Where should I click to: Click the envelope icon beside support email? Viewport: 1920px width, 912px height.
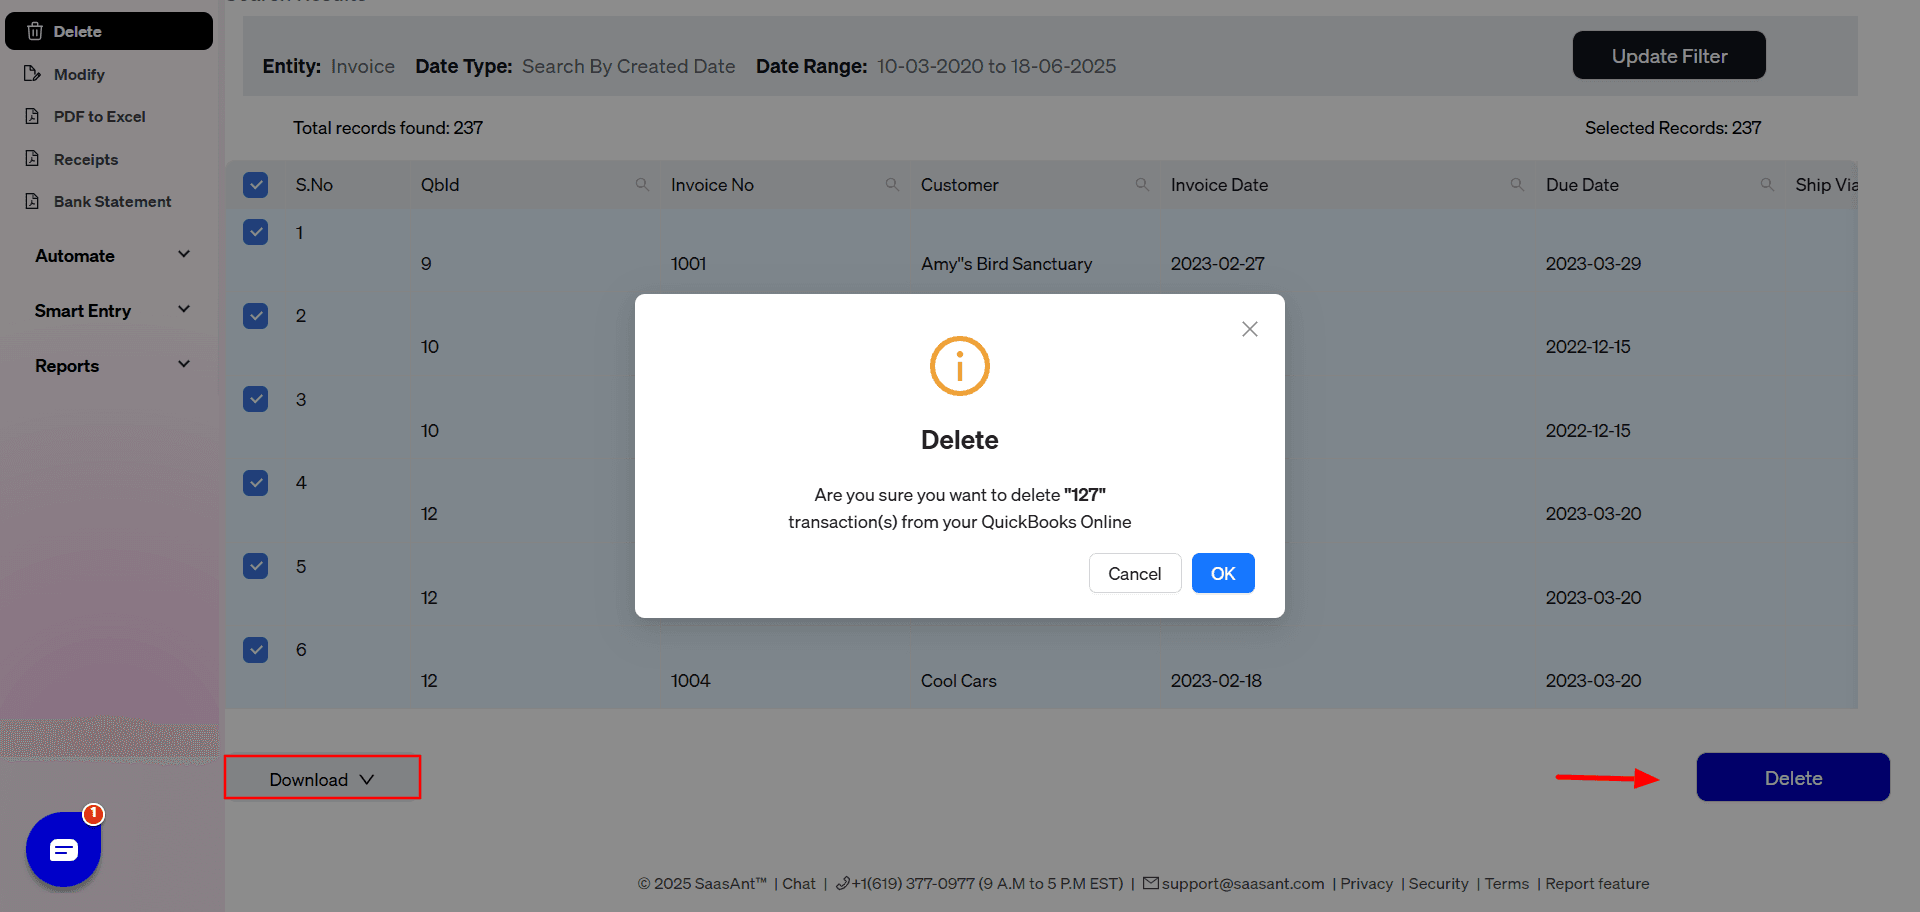point(1151,883)
